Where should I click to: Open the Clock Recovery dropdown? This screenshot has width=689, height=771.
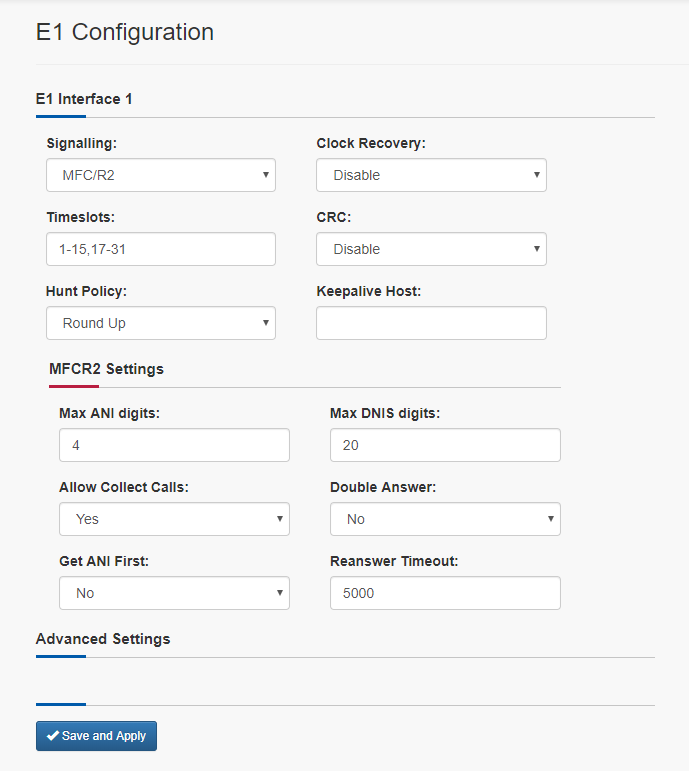click(x=431, y=175)
